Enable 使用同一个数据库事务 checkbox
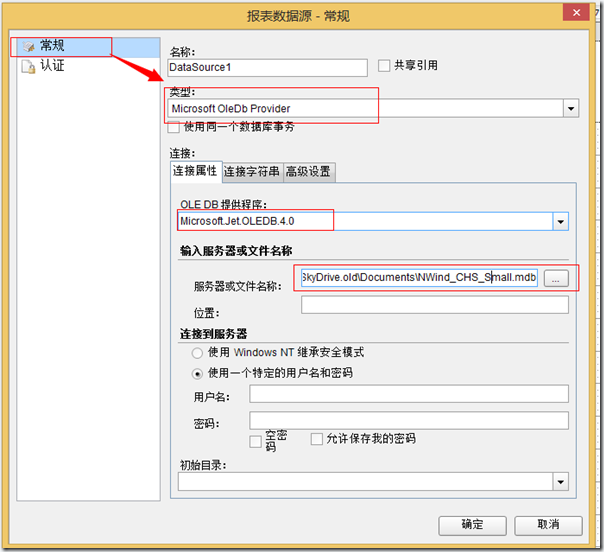This screenshot has width=604, height=552. [174, 127]
